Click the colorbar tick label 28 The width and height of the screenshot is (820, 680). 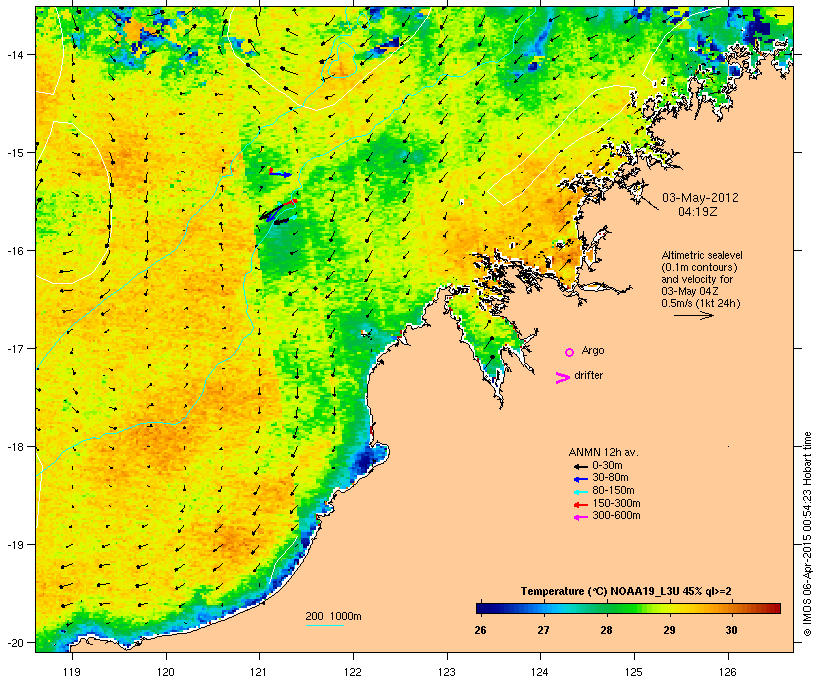click(606, 630)
